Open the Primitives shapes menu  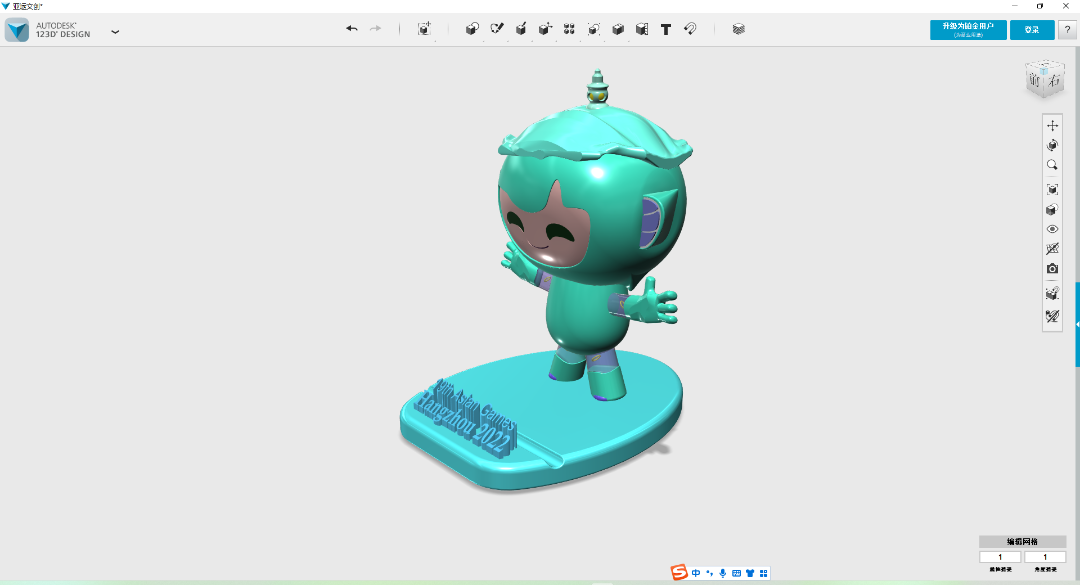(x=472, y=29)
